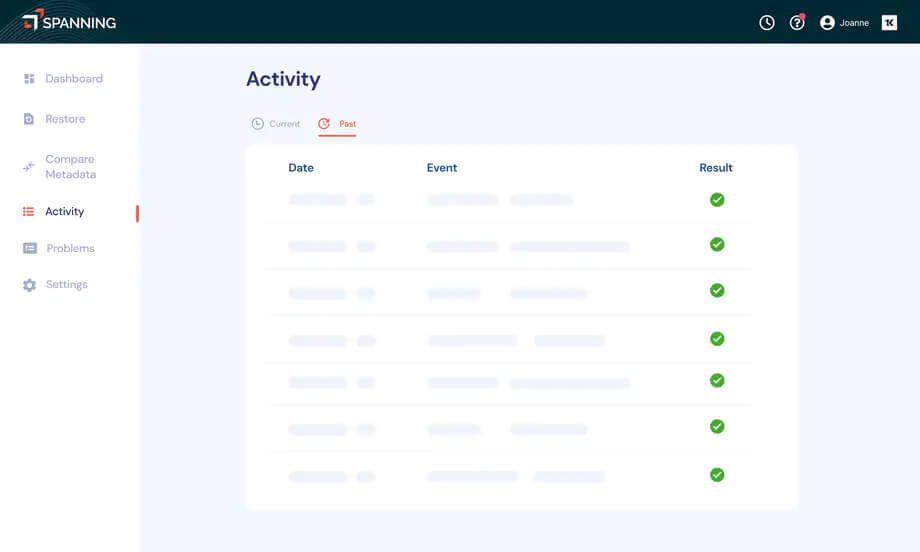Viewport: 920px width, 552px height.
Task: Select the Past tab
Action: (347, 124)
